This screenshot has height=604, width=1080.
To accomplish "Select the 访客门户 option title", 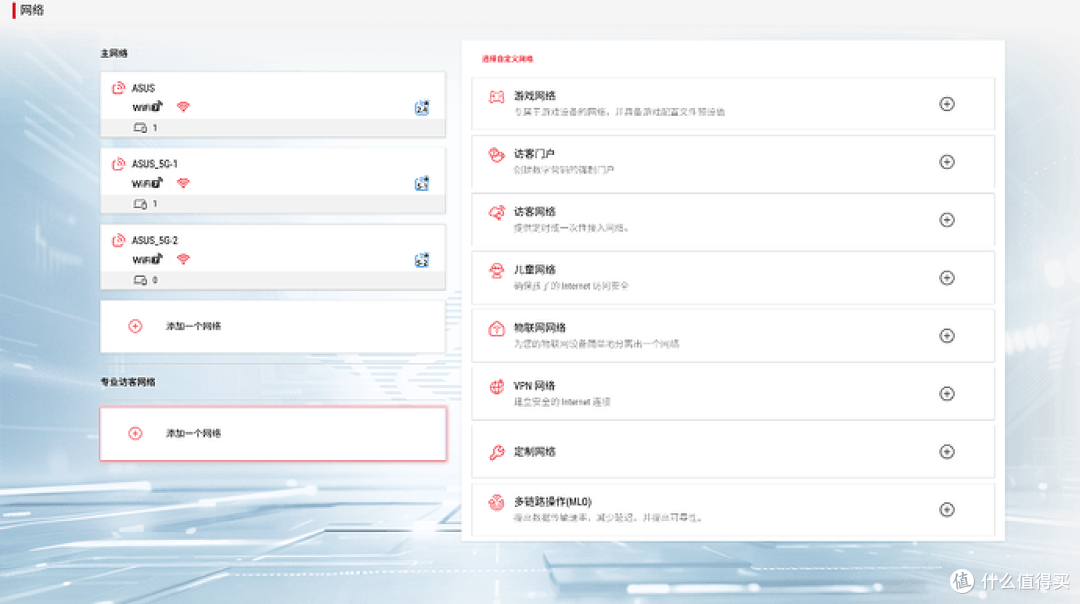I will click(x=534, y=154).
